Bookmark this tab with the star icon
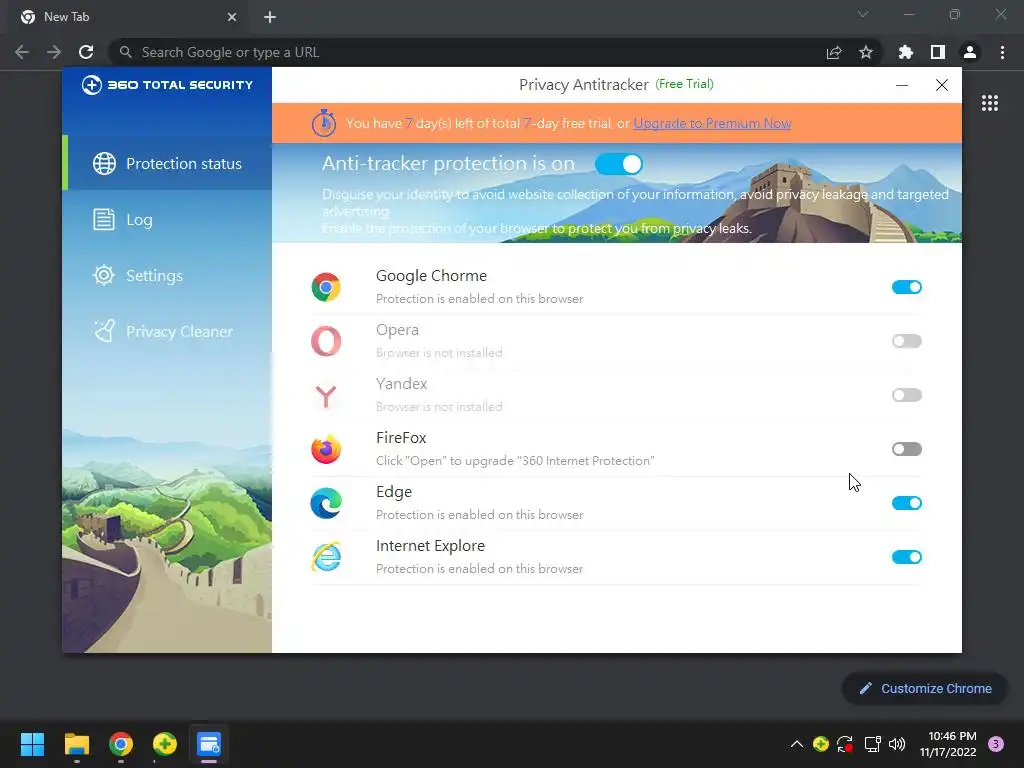1024x768 pixels. 865,52
